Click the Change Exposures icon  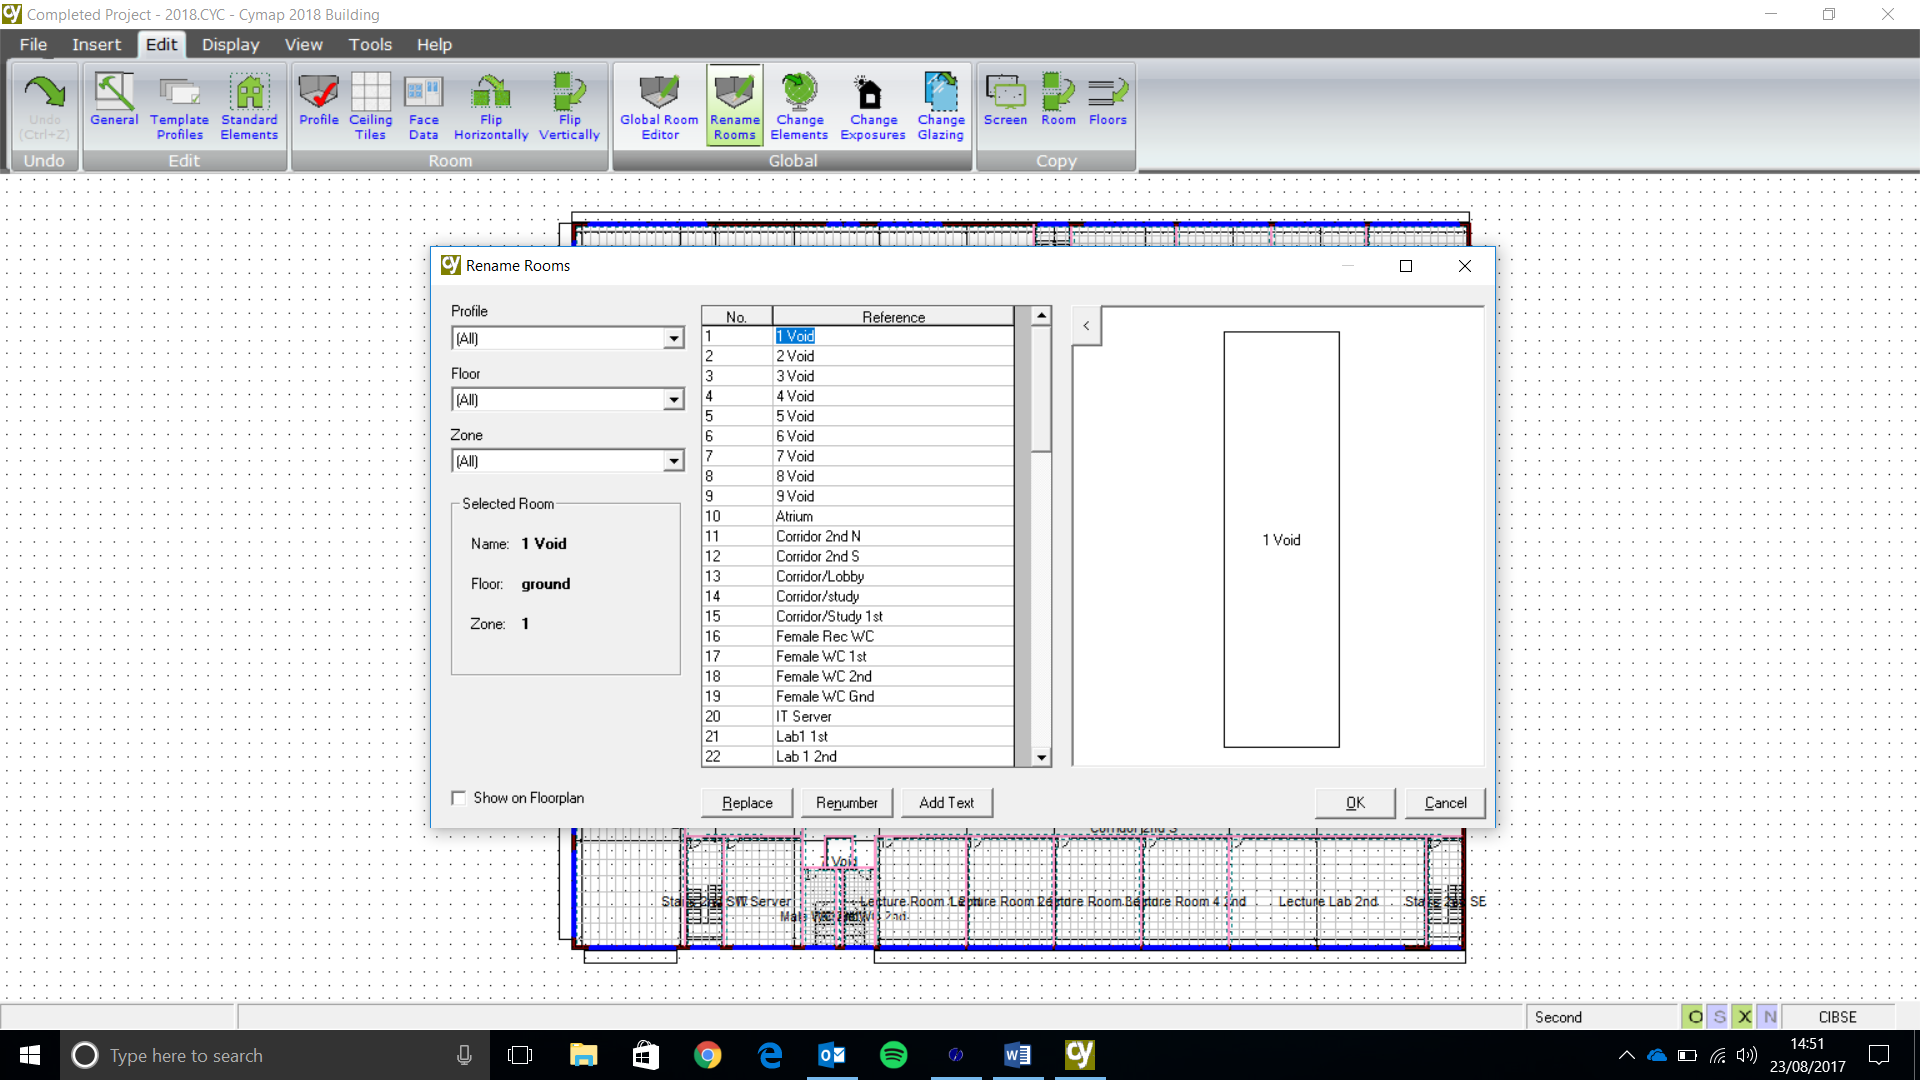(x=872, y=107)
